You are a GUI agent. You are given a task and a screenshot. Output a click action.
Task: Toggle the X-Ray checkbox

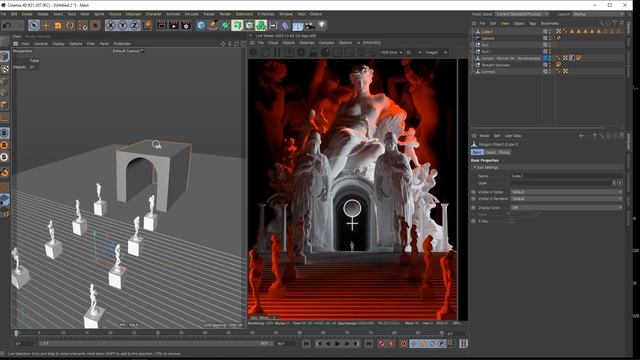(512, 221)
